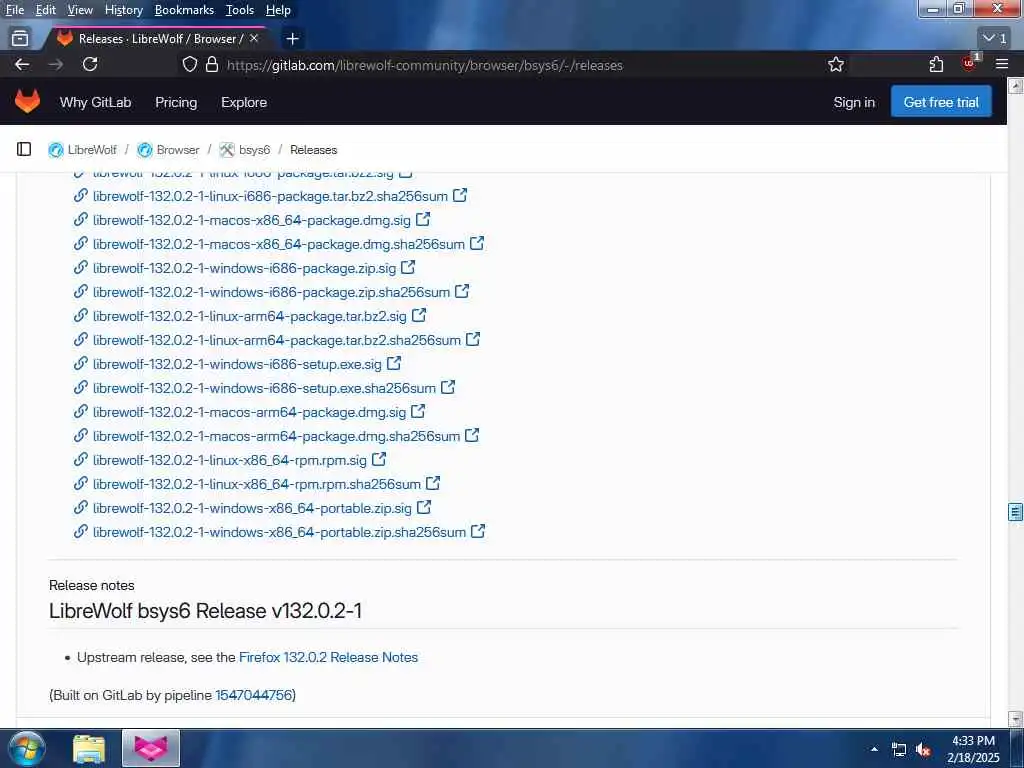Download librewolf-132.0.2-1-linux-arm64-package.tar.bz2.sha256sum
Image resolution: width=1024 pixels, height=768 pixels.
click(277, 340)
